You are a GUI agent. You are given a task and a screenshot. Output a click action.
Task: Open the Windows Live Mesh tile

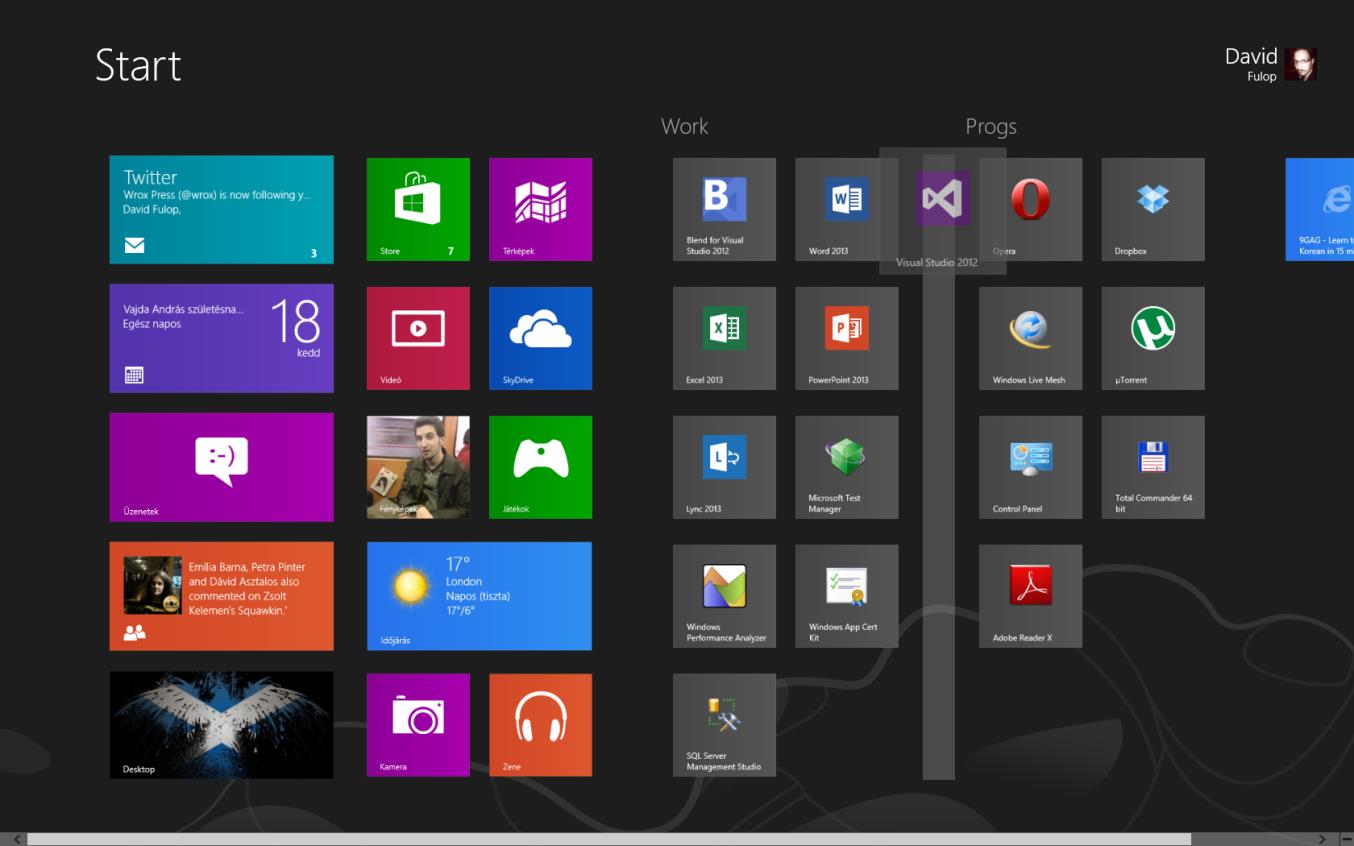click(x=1030, y=338)
